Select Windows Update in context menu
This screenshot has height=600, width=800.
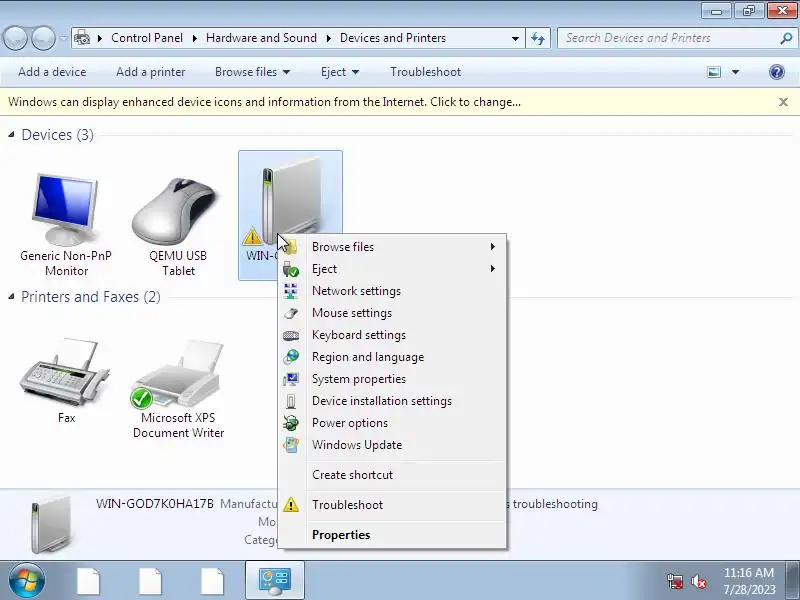point(392,444)
